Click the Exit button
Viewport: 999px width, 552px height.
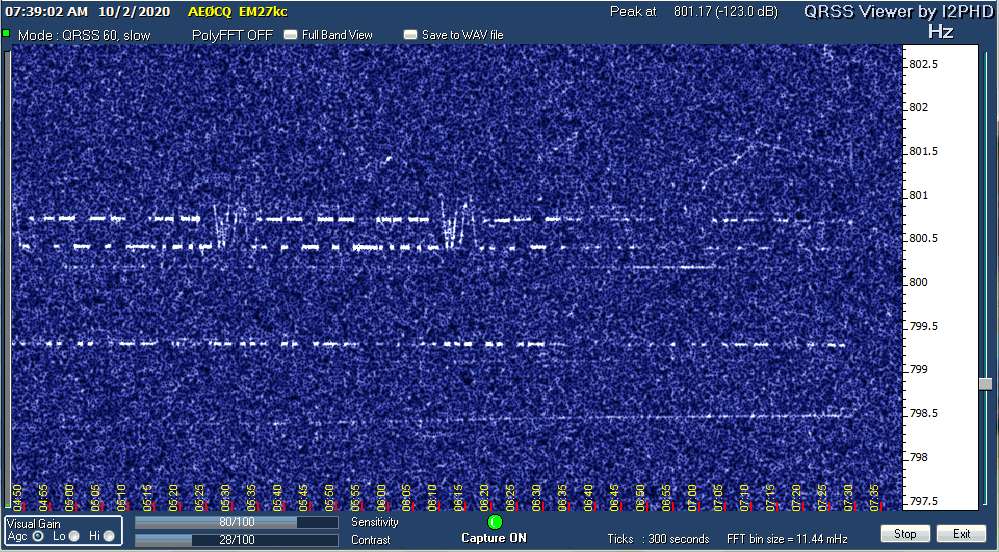(x=962, y=534)
